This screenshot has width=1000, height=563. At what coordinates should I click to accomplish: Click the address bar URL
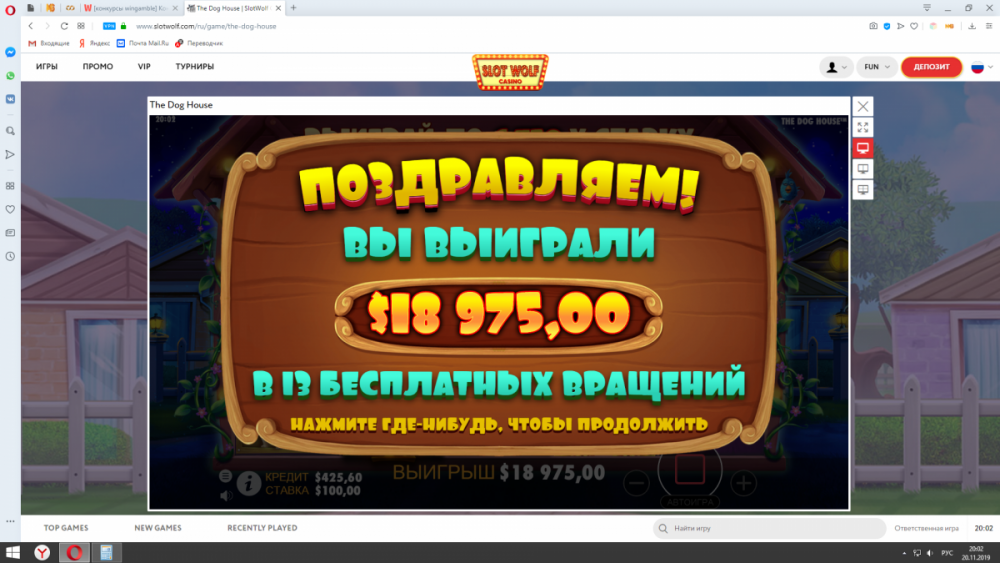(206, 26)
